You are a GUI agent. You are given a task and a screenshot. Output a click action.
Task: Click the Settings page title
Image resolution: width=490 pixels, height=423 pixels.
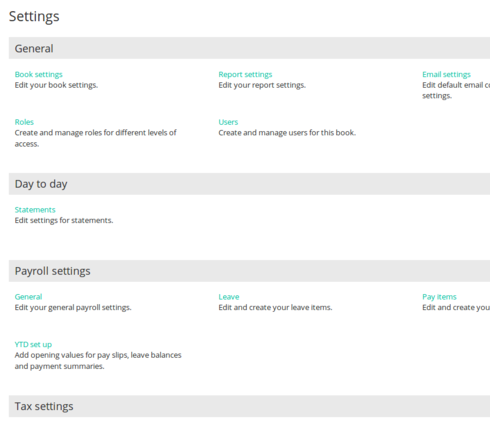[34, 16]
